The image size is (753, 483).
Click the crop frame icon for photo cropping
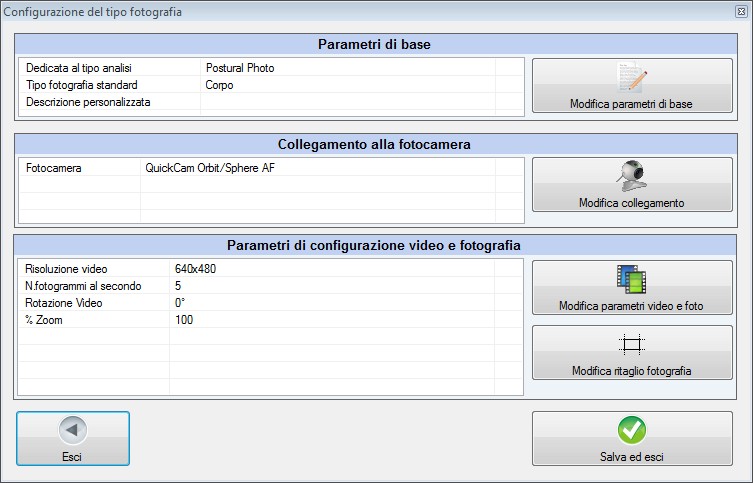pyautogui.click(x=632, y=344)
